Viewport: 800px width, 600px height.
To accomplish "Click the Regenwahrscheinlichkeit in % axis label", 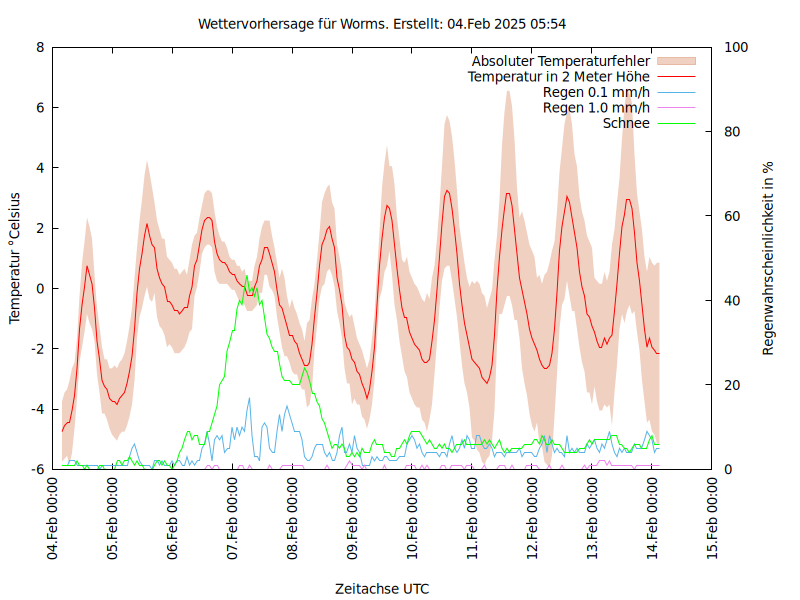I will pyautogui.click(x=769, y=259).
